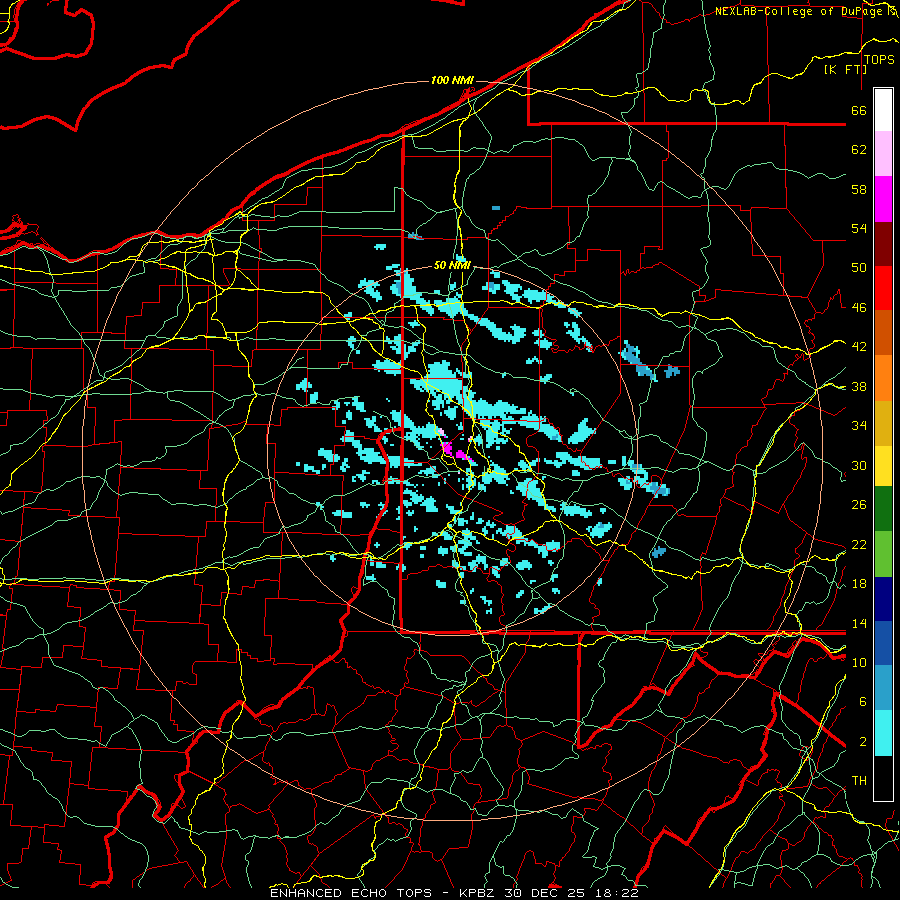Click the dark green 22-26 legend swatch
The image size is (900, 900).
(883, 509)
